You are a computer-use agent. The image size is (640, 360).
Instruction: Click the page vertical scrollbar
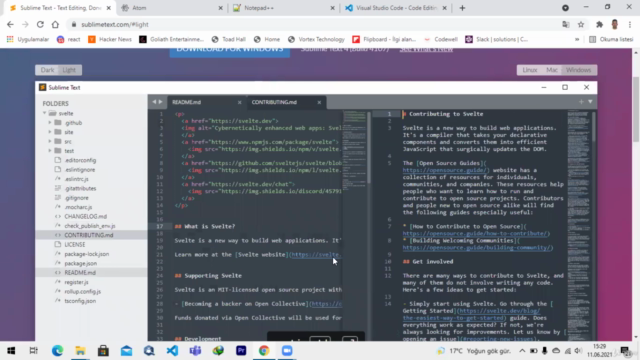coord(636,110)
